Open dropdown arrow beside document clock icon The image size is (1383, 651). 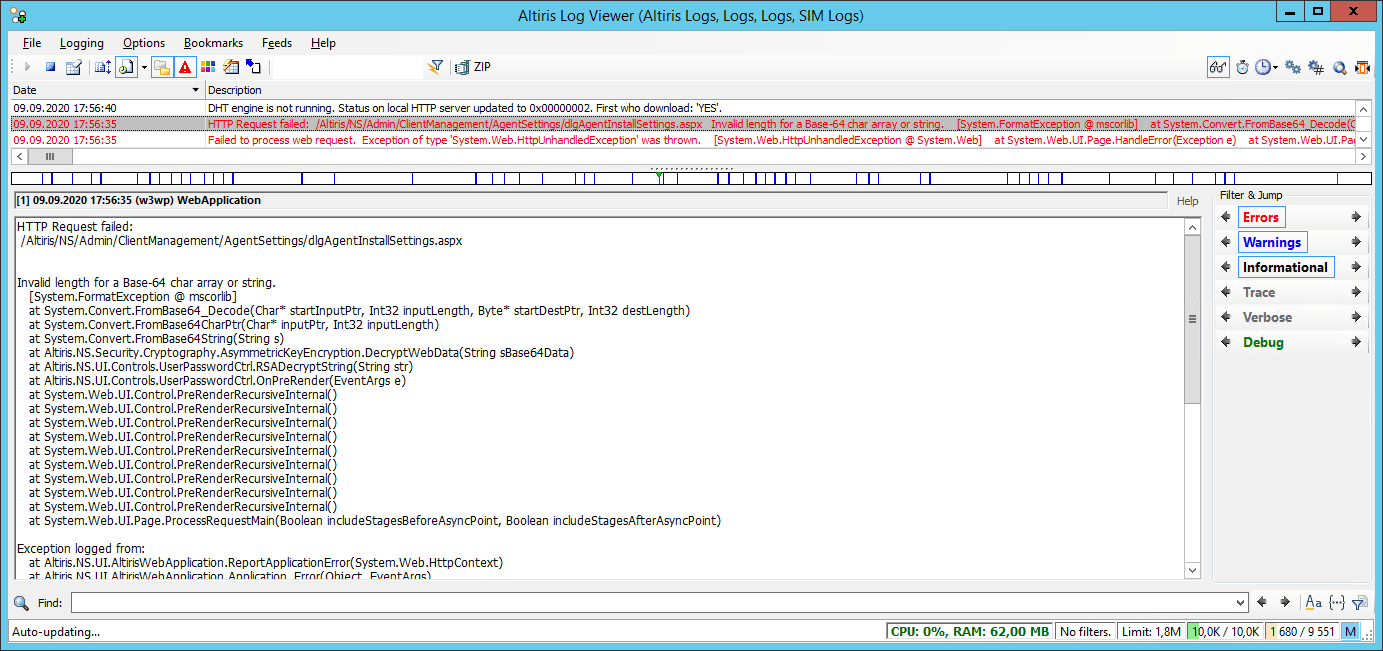(144, 67)
